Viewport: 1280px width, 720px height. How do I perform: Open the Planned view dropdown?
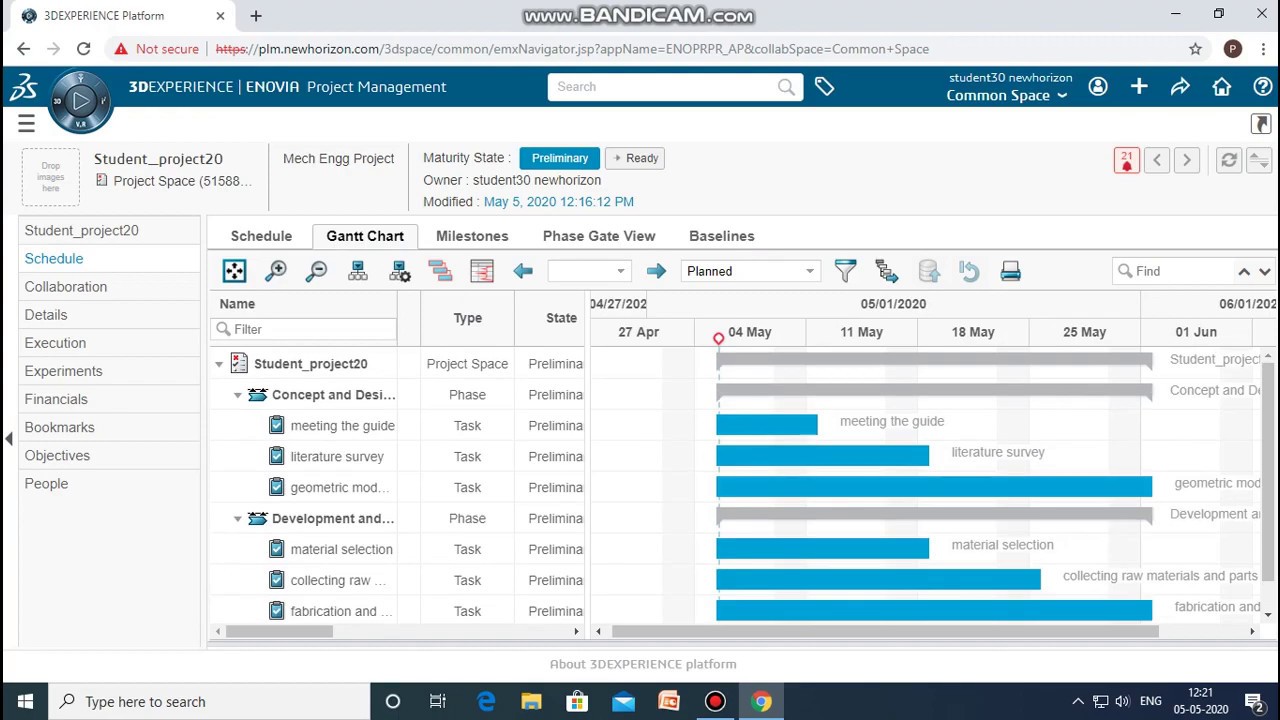pyautogui.click(x=750, y=271)
